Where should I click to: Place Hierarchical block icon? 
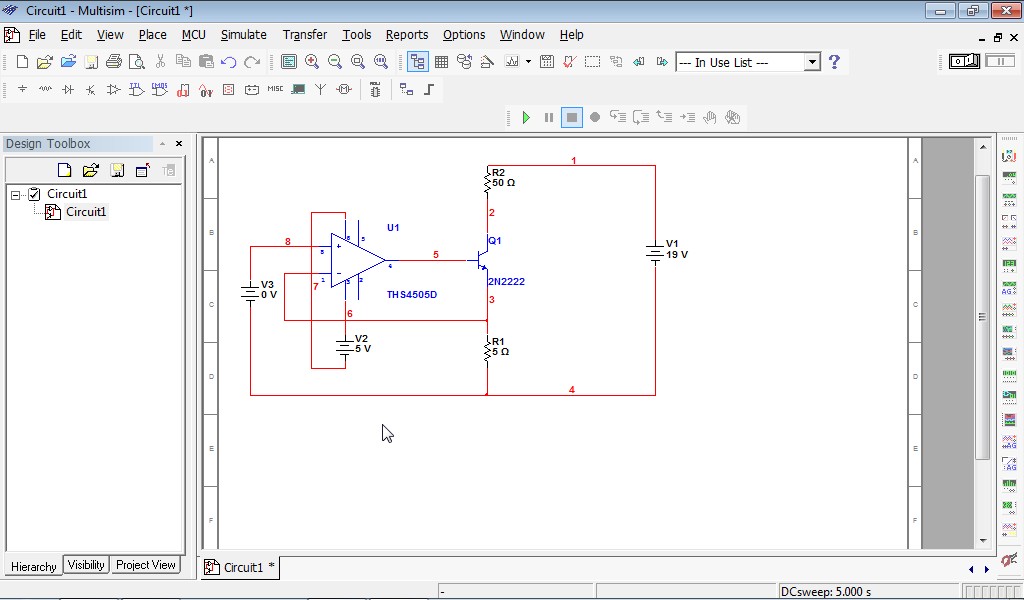(x=406, y=89)
